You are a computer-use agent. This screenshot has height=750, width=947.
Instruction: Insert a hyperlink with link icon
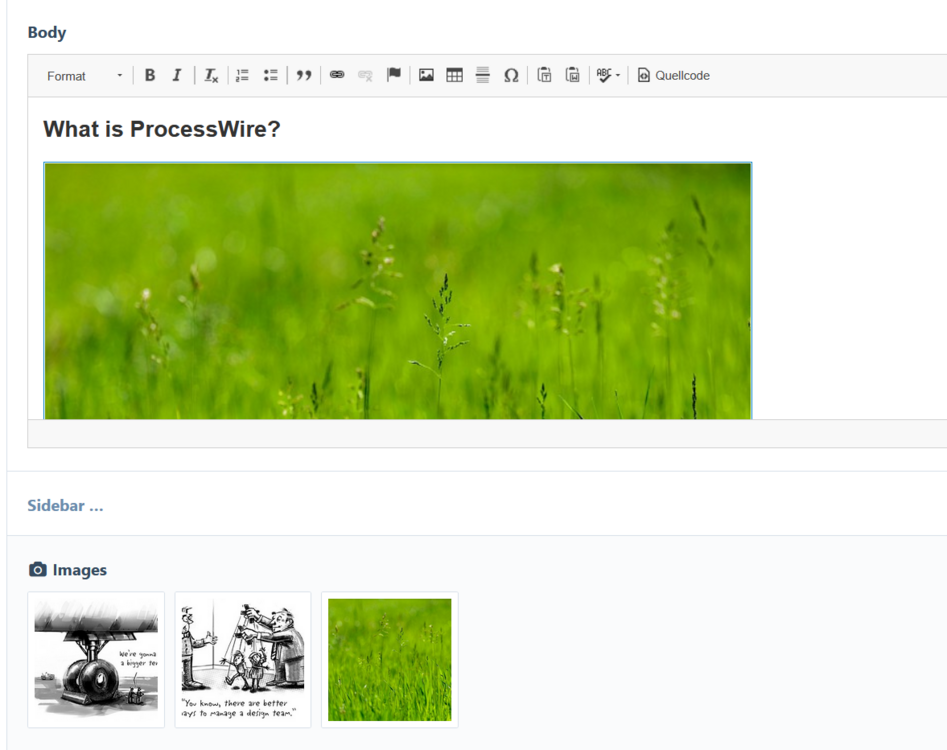pyautogui.click(x=337, y=75)
